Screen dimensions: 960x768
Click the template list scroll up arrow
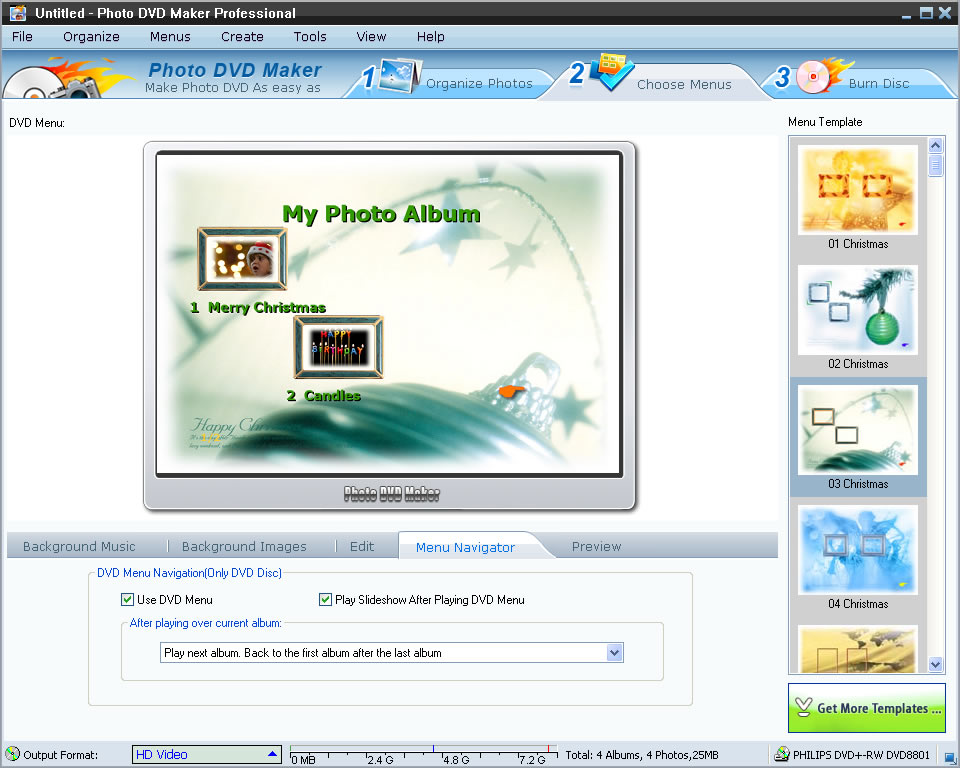[935, 145]
